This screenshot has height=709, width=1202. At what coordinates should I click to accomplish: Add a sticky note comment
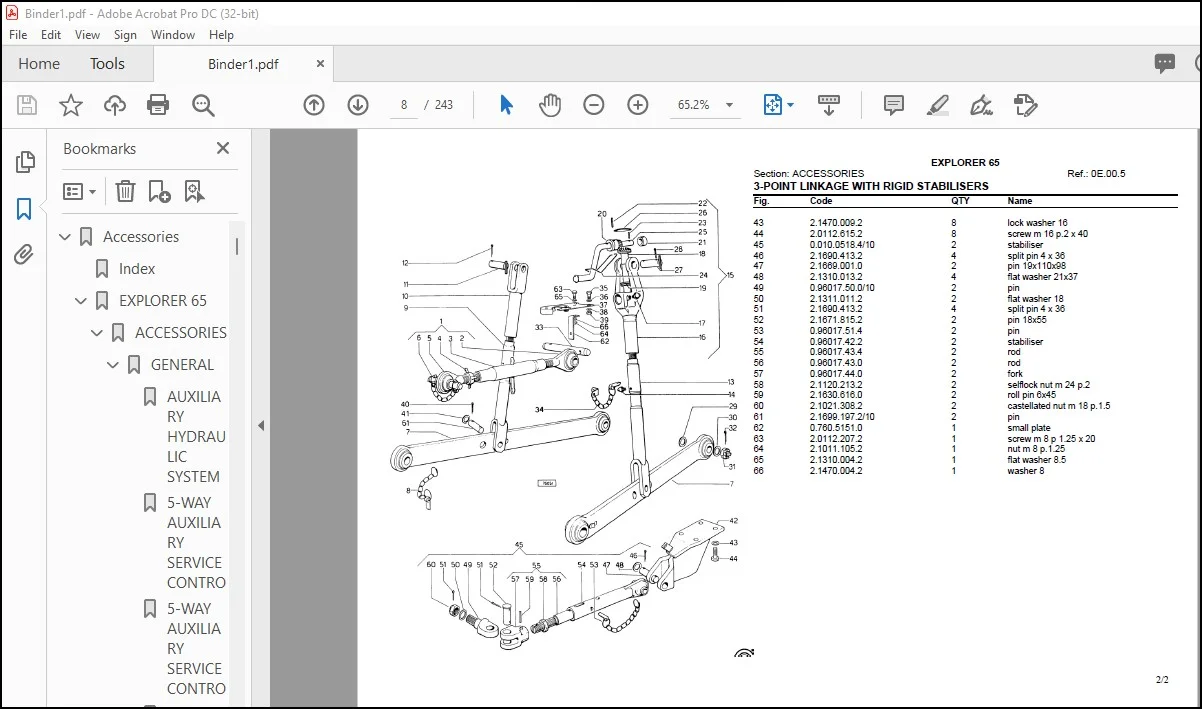(x=894, y=105)
